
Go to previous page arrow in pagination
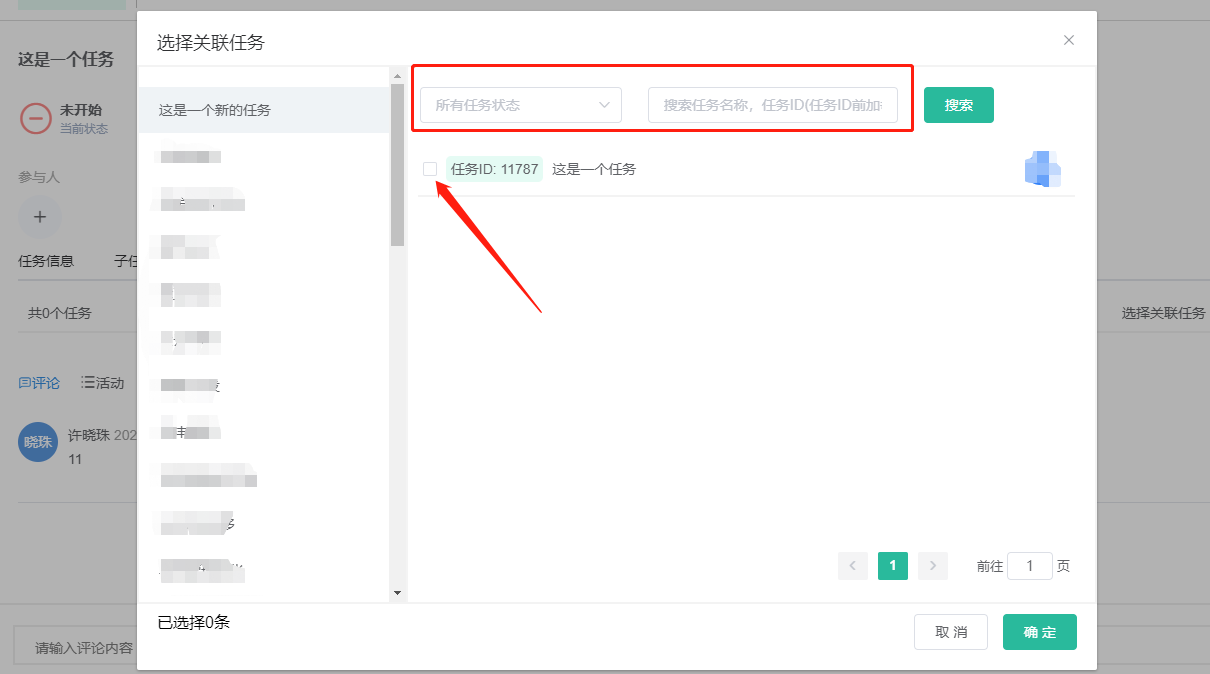pyautogui.click(x=853, y=566)
